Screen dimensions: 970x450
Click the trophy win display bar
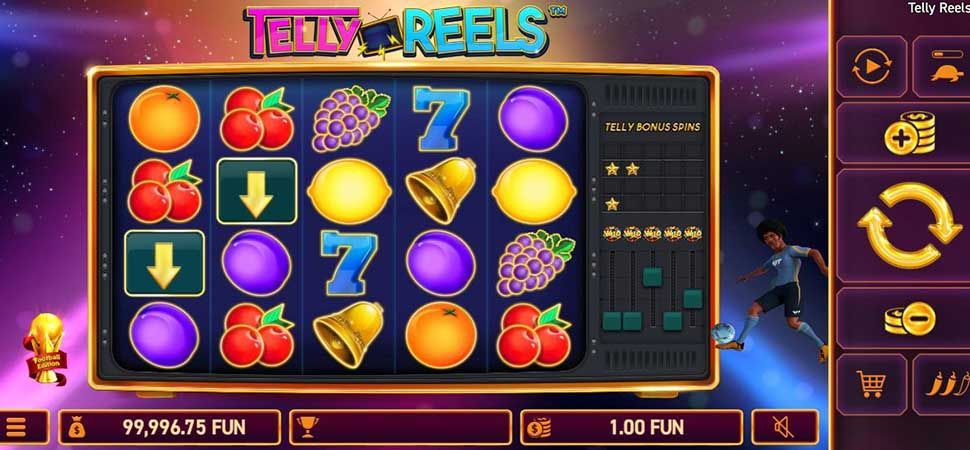(400, 427)
